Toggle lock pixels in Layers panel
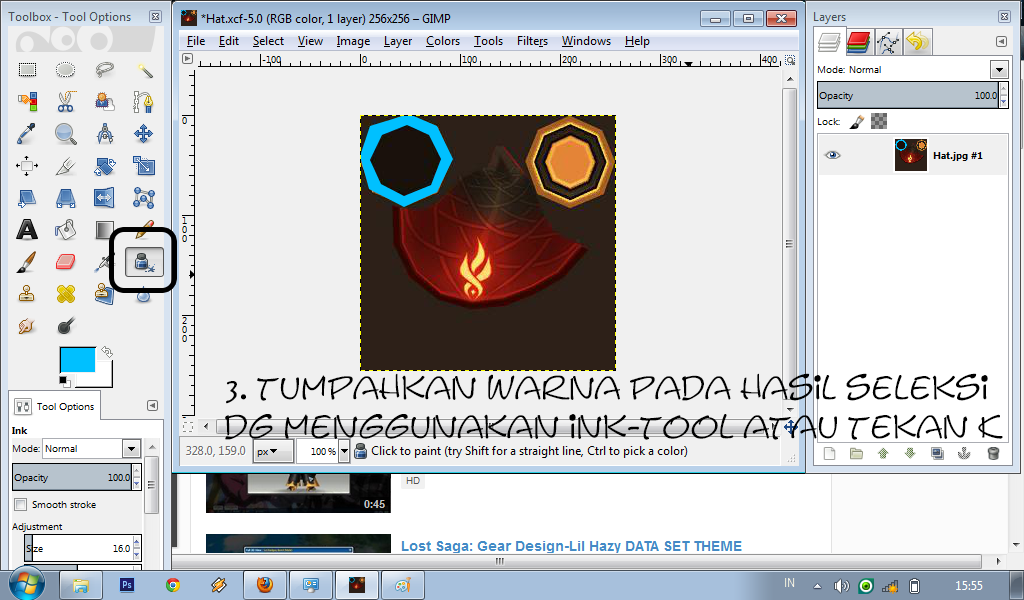The width and height of the screenshot is (1024, 600). click(857, 121)
